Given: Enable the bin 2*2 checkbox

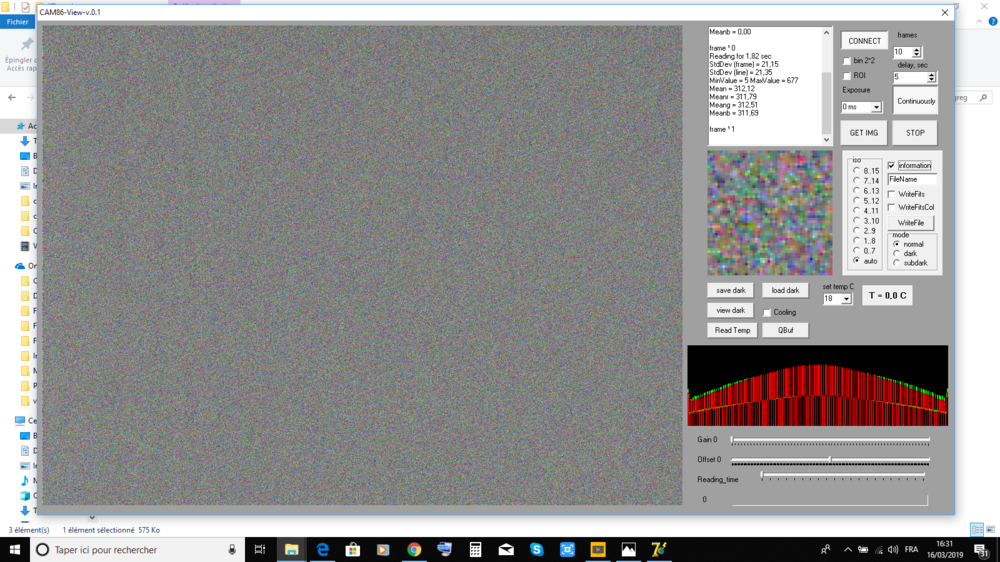Looking at the screenshot, I should click(x=847, y=61).
